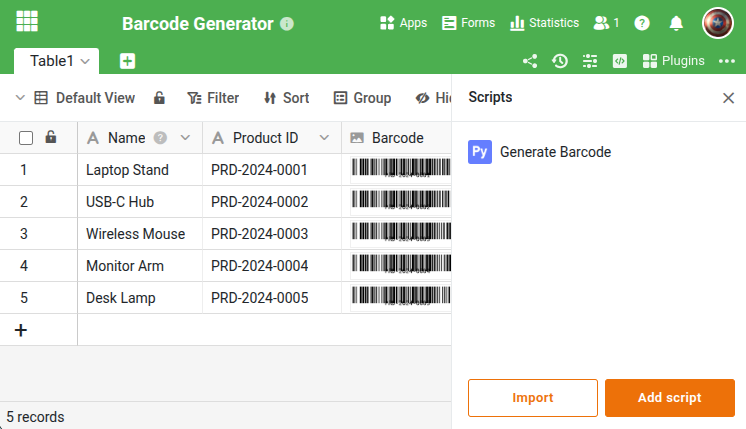Select the USB-C Hub cell

[140, 202]
